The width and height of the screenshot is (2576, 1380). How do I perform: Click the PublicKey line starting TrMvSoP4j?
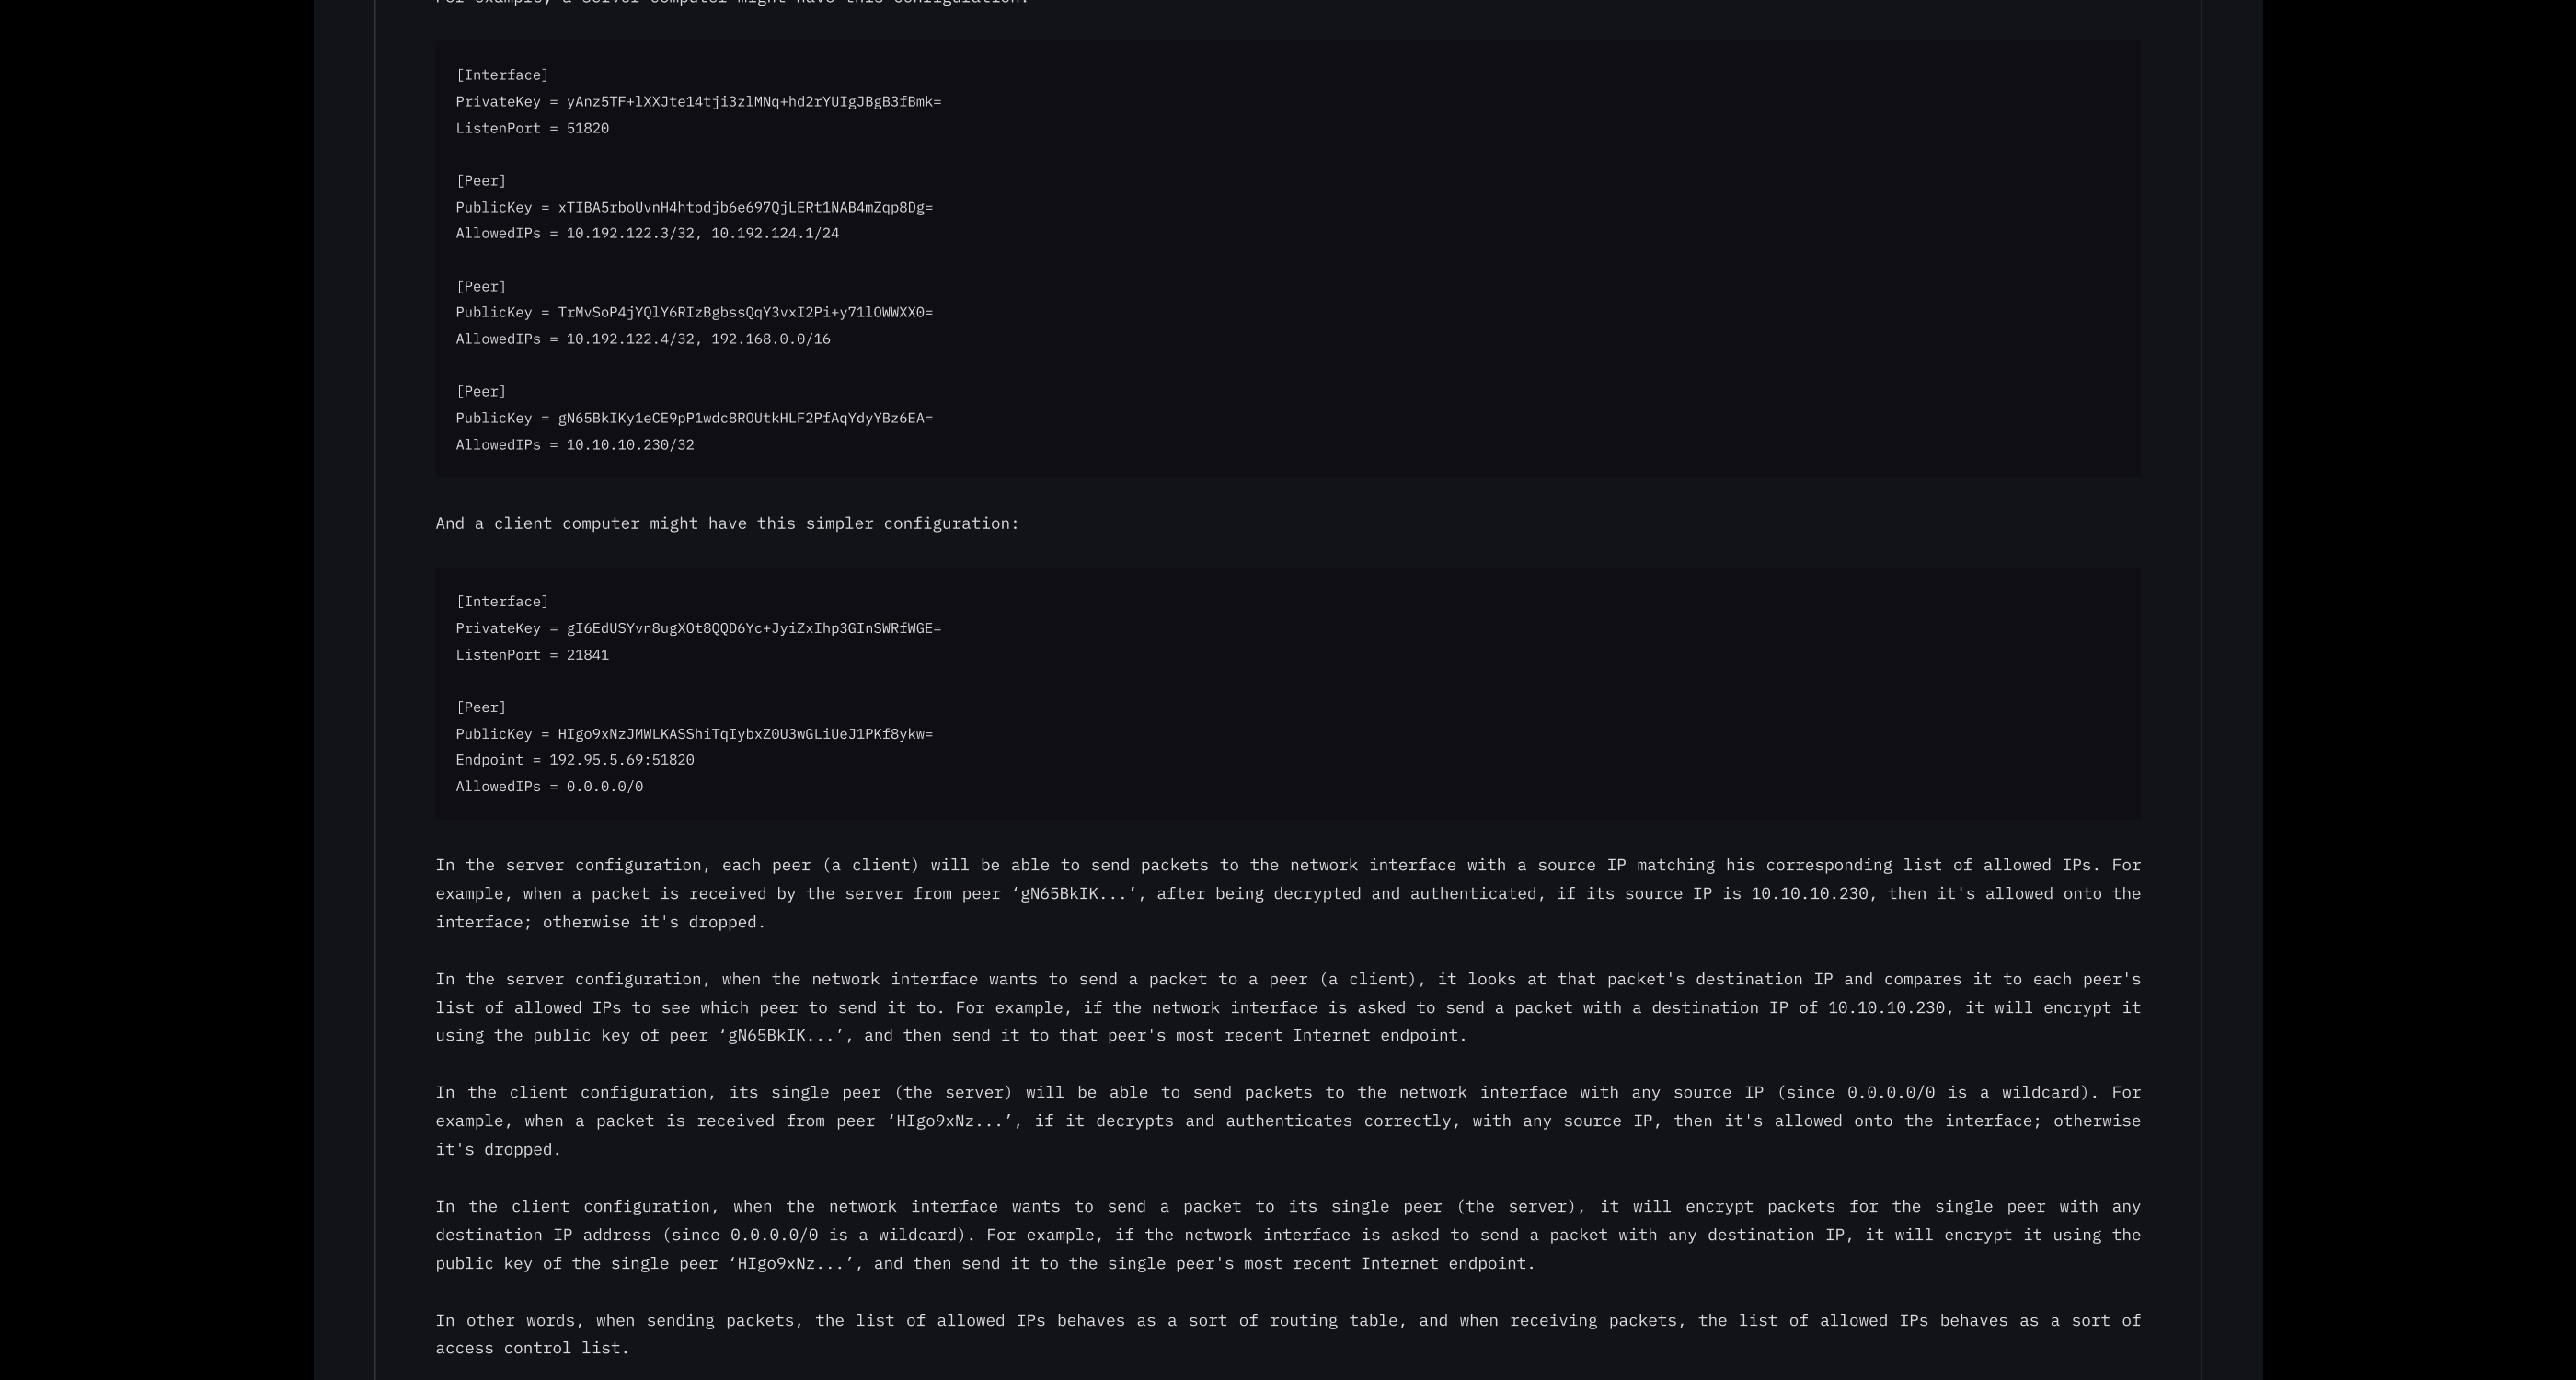[694, 313]
